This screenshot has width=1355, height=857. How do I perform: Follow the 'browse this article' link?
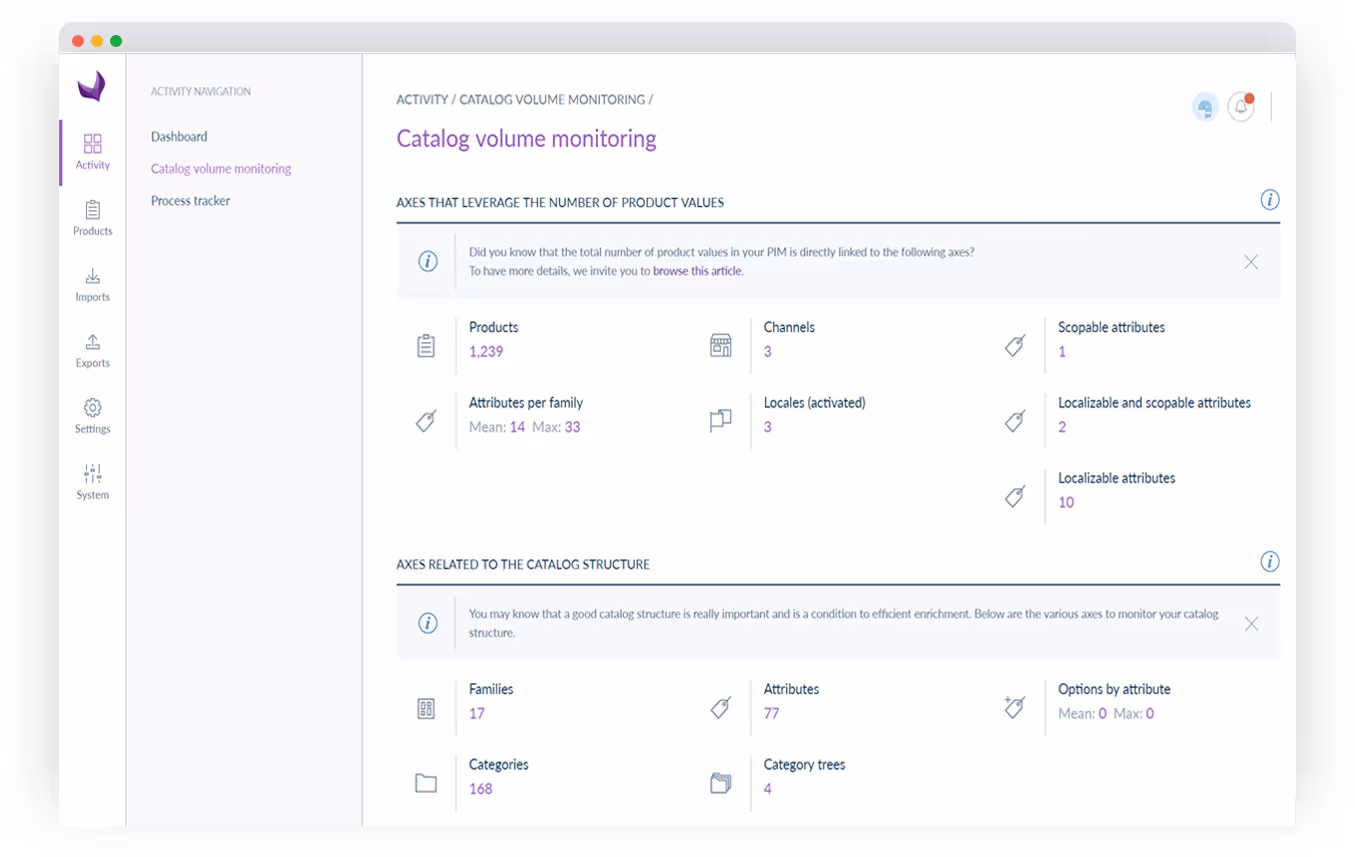point(698,271)
